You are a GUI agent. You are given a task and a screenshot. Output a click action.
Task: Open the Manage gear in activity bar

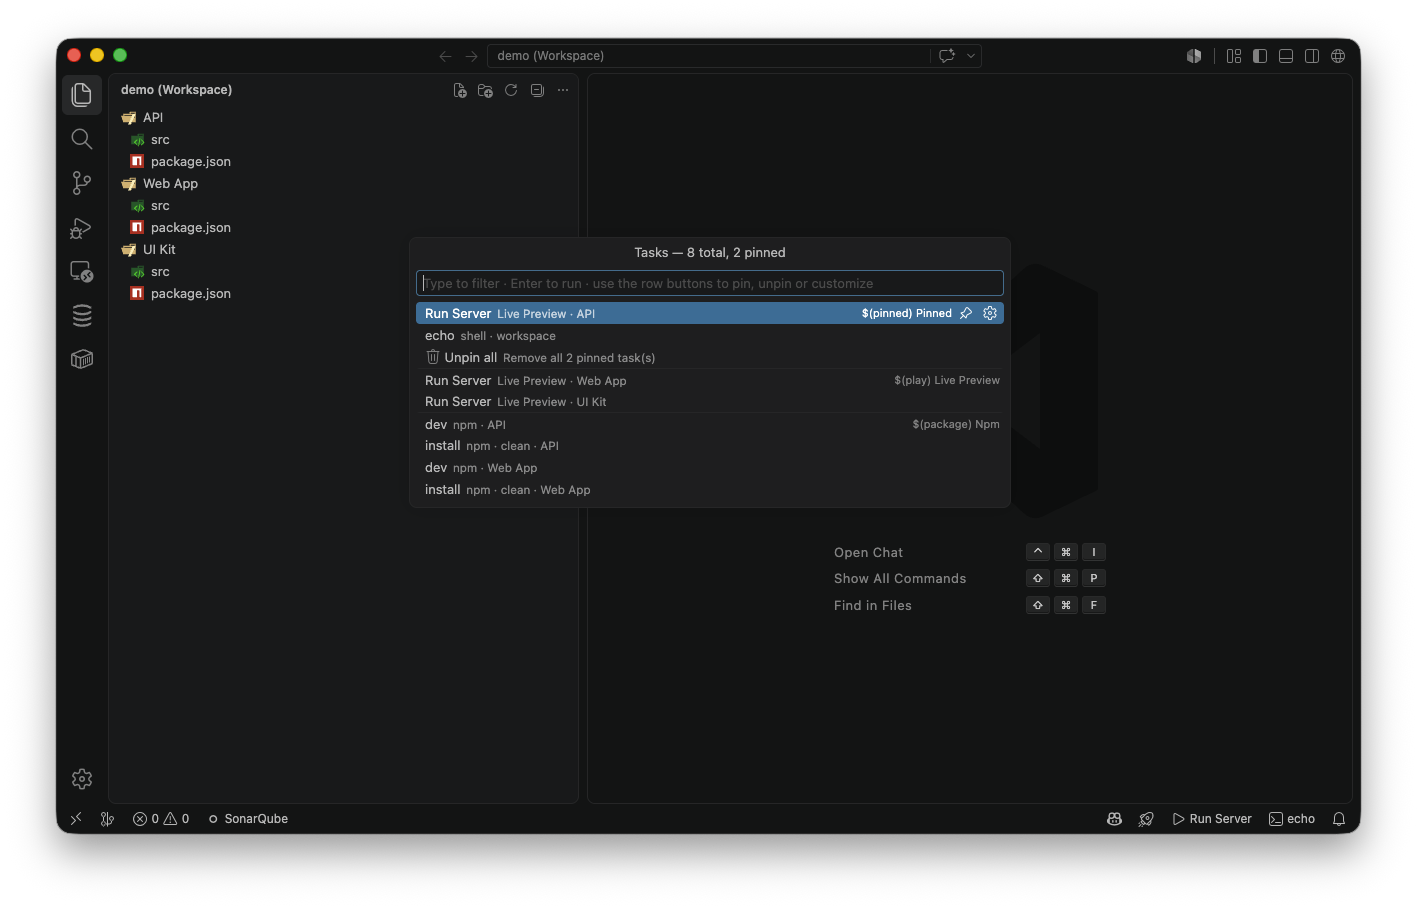click(x=82, y=779)
